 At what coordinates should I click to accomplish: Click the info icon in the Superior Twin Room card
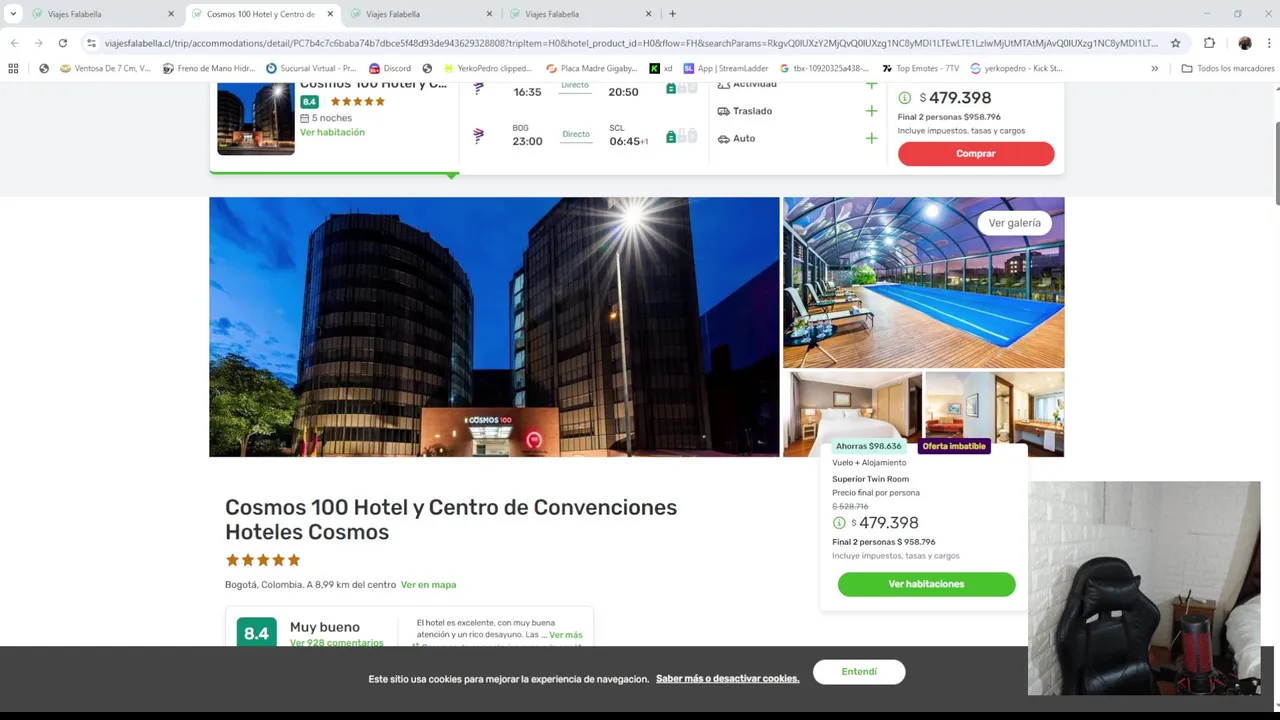[839, 523]
